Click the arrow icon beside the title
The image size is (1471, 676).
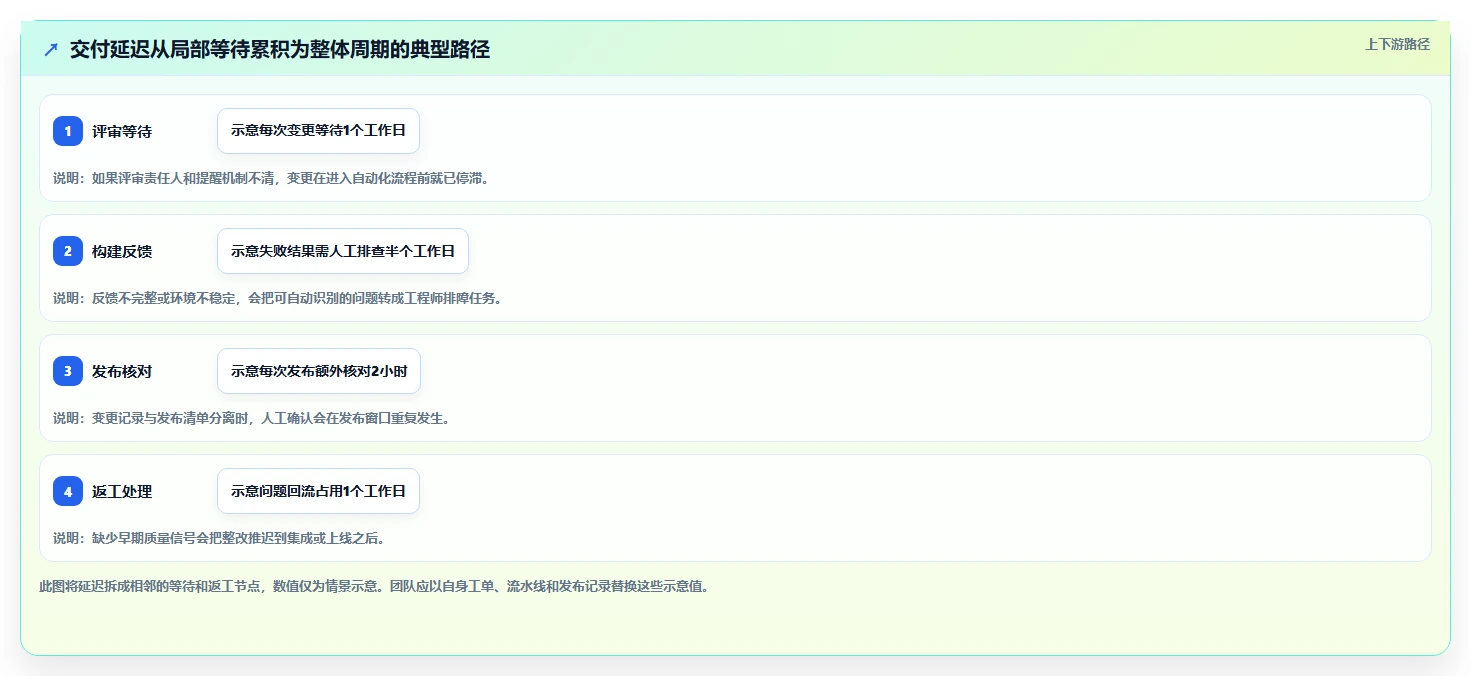point(51,49)
